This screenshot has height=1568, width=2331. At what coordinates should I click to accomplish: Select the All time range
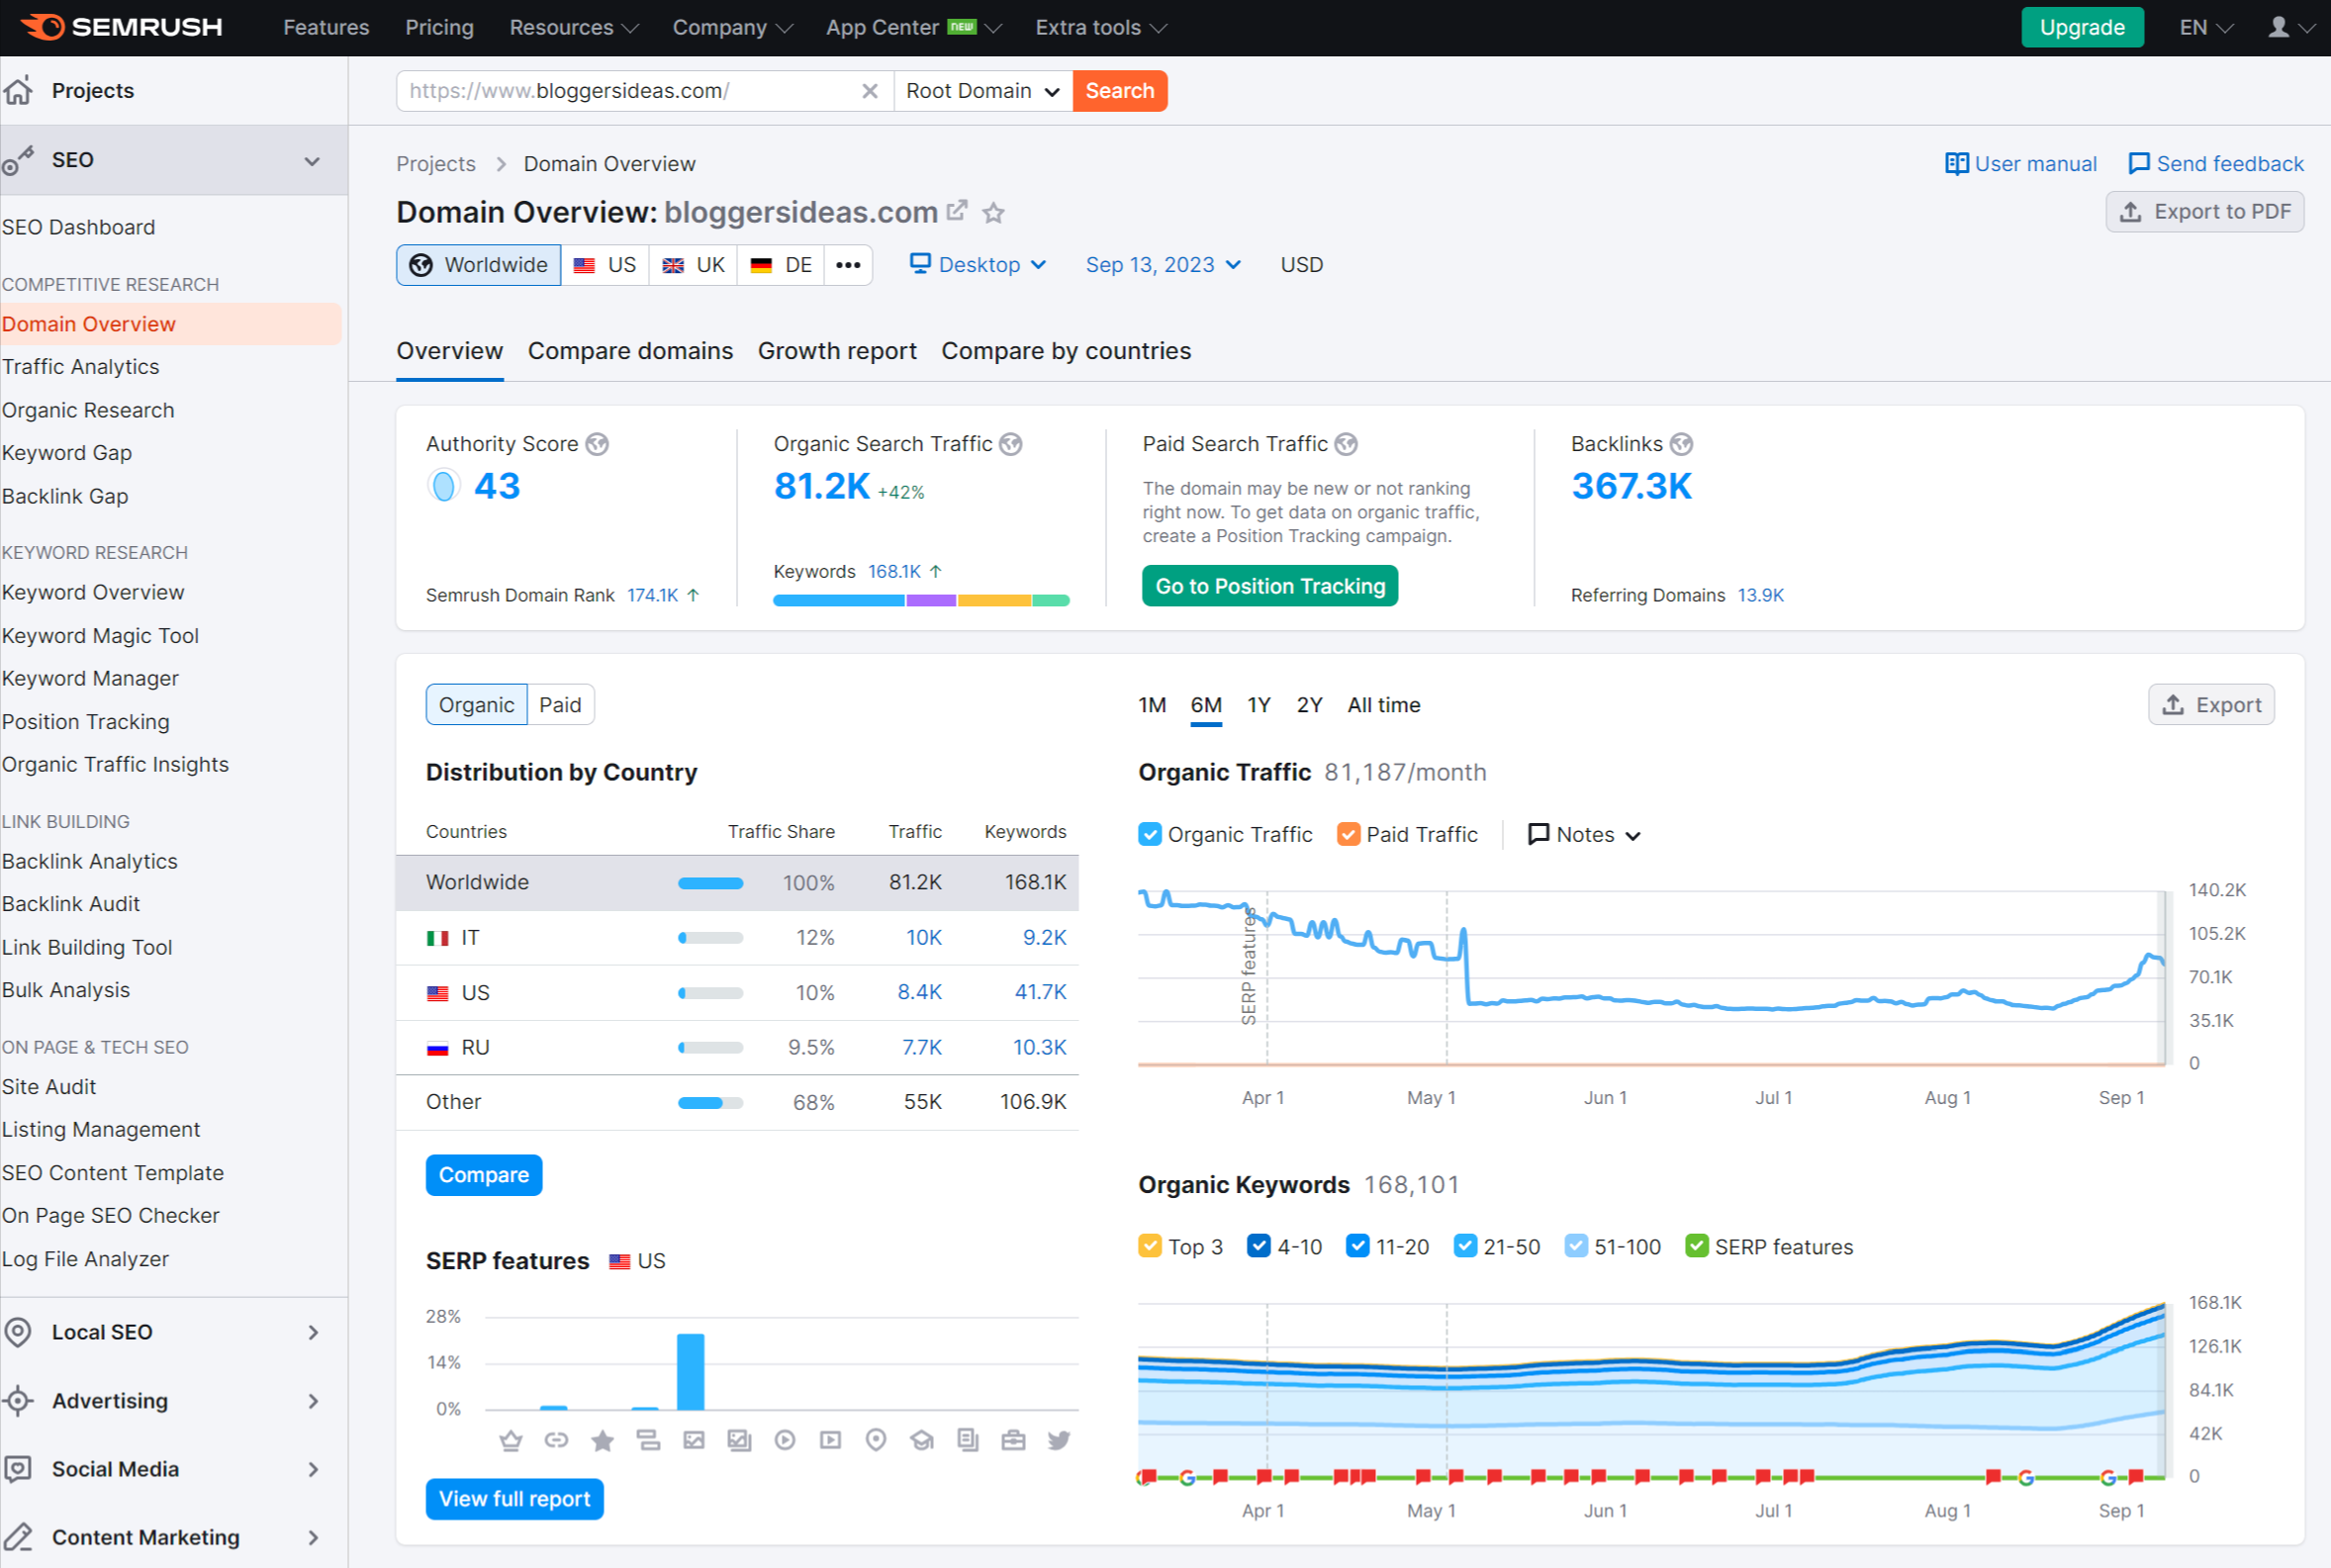point(1384,705)
